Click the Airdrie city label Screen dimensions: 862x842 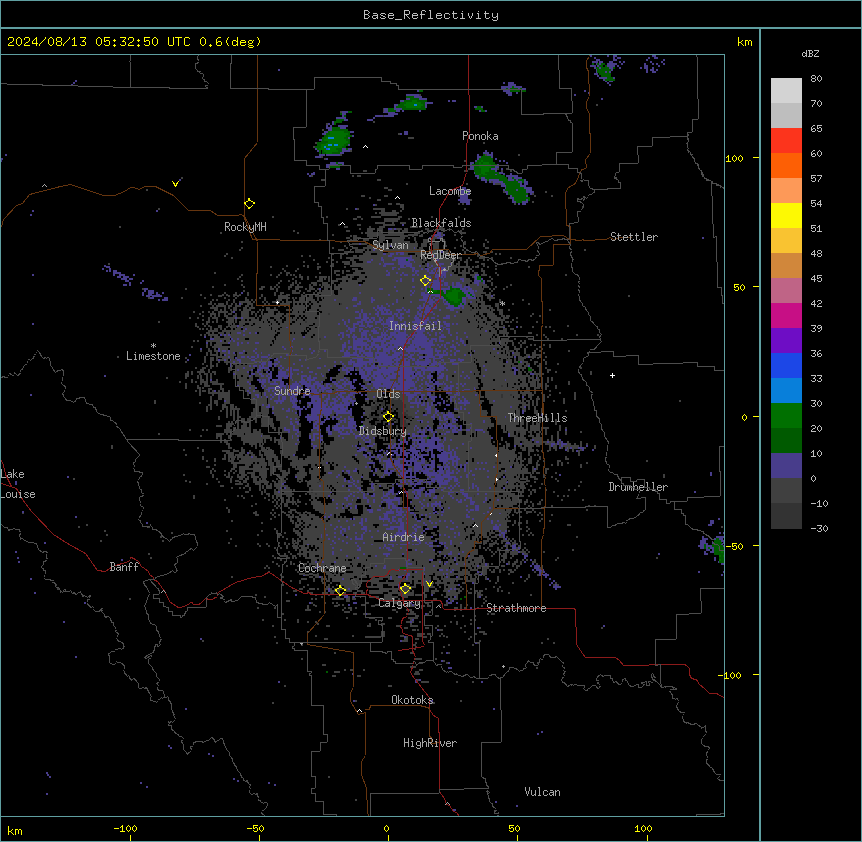pyautogui.click(x=404, y=537)
